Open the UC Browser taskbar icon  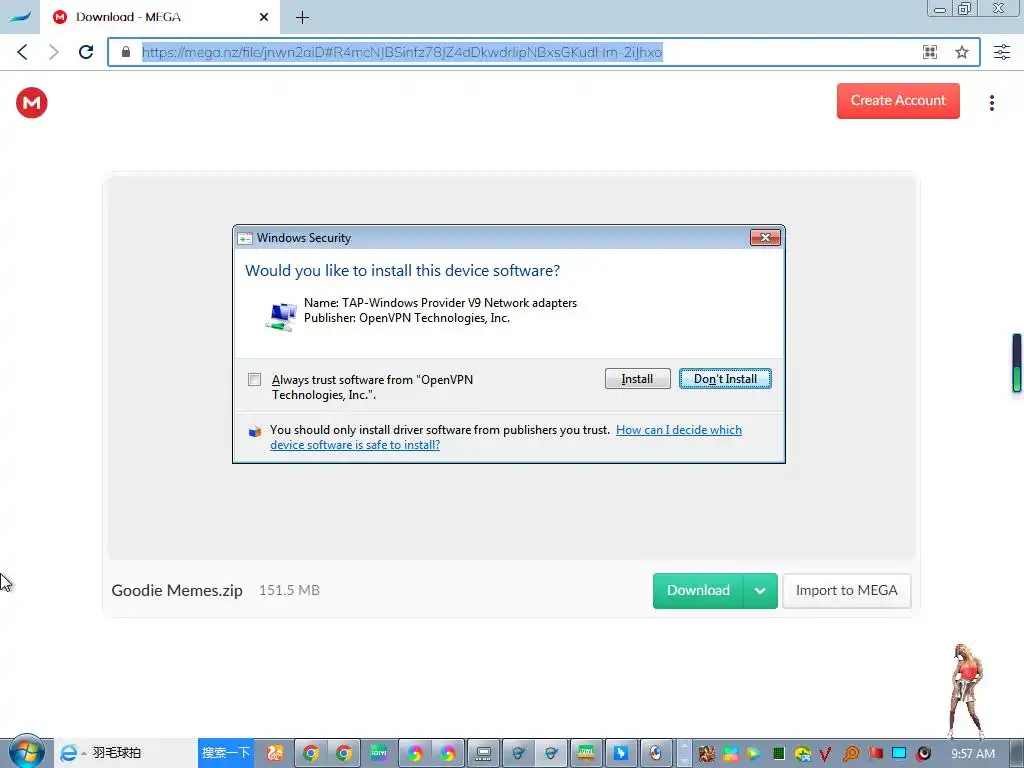point(275,753)
